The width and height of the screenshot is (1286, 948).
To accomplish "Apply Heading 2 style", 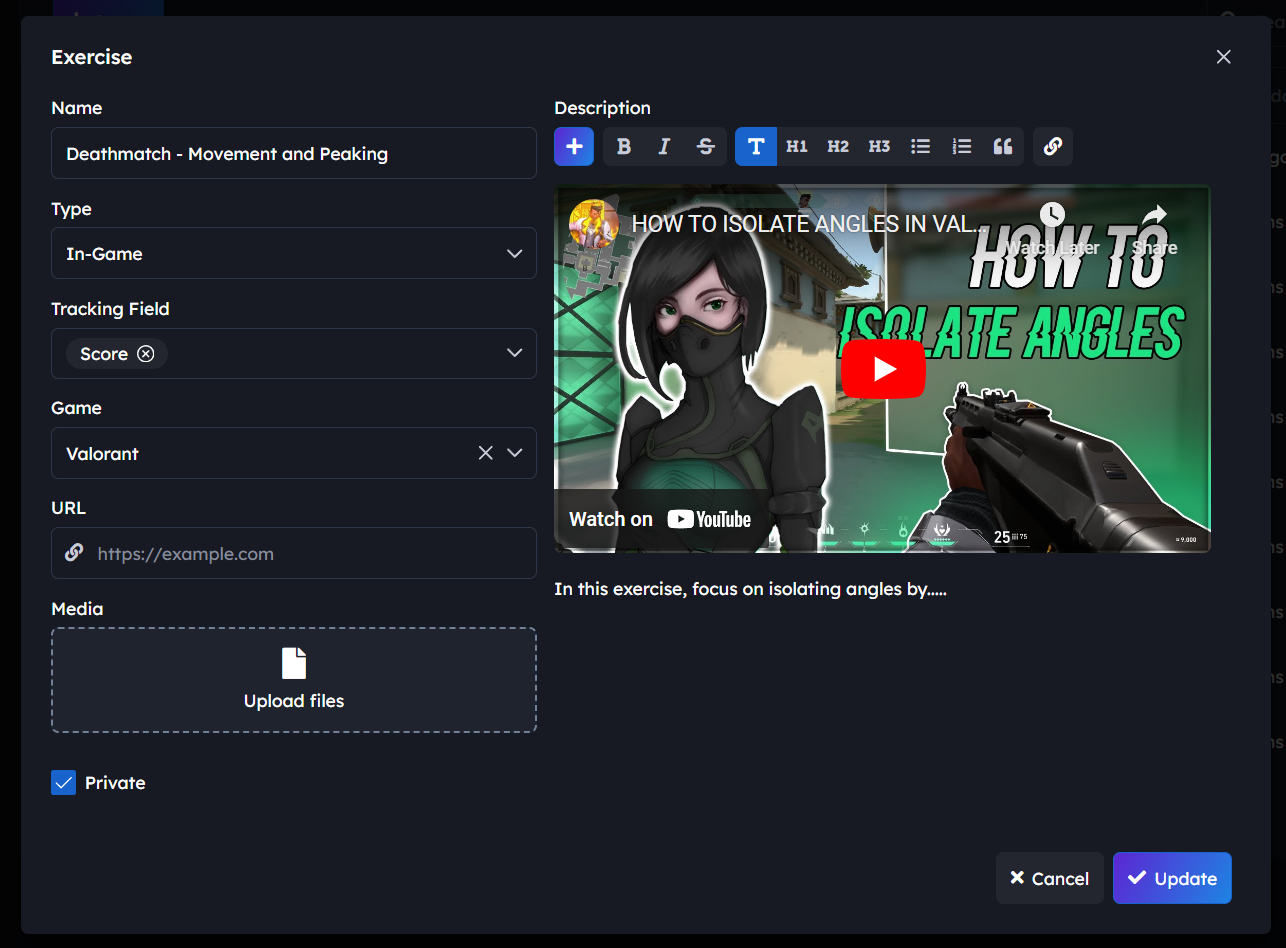I will pyautogui.click(x=838, y=147).
